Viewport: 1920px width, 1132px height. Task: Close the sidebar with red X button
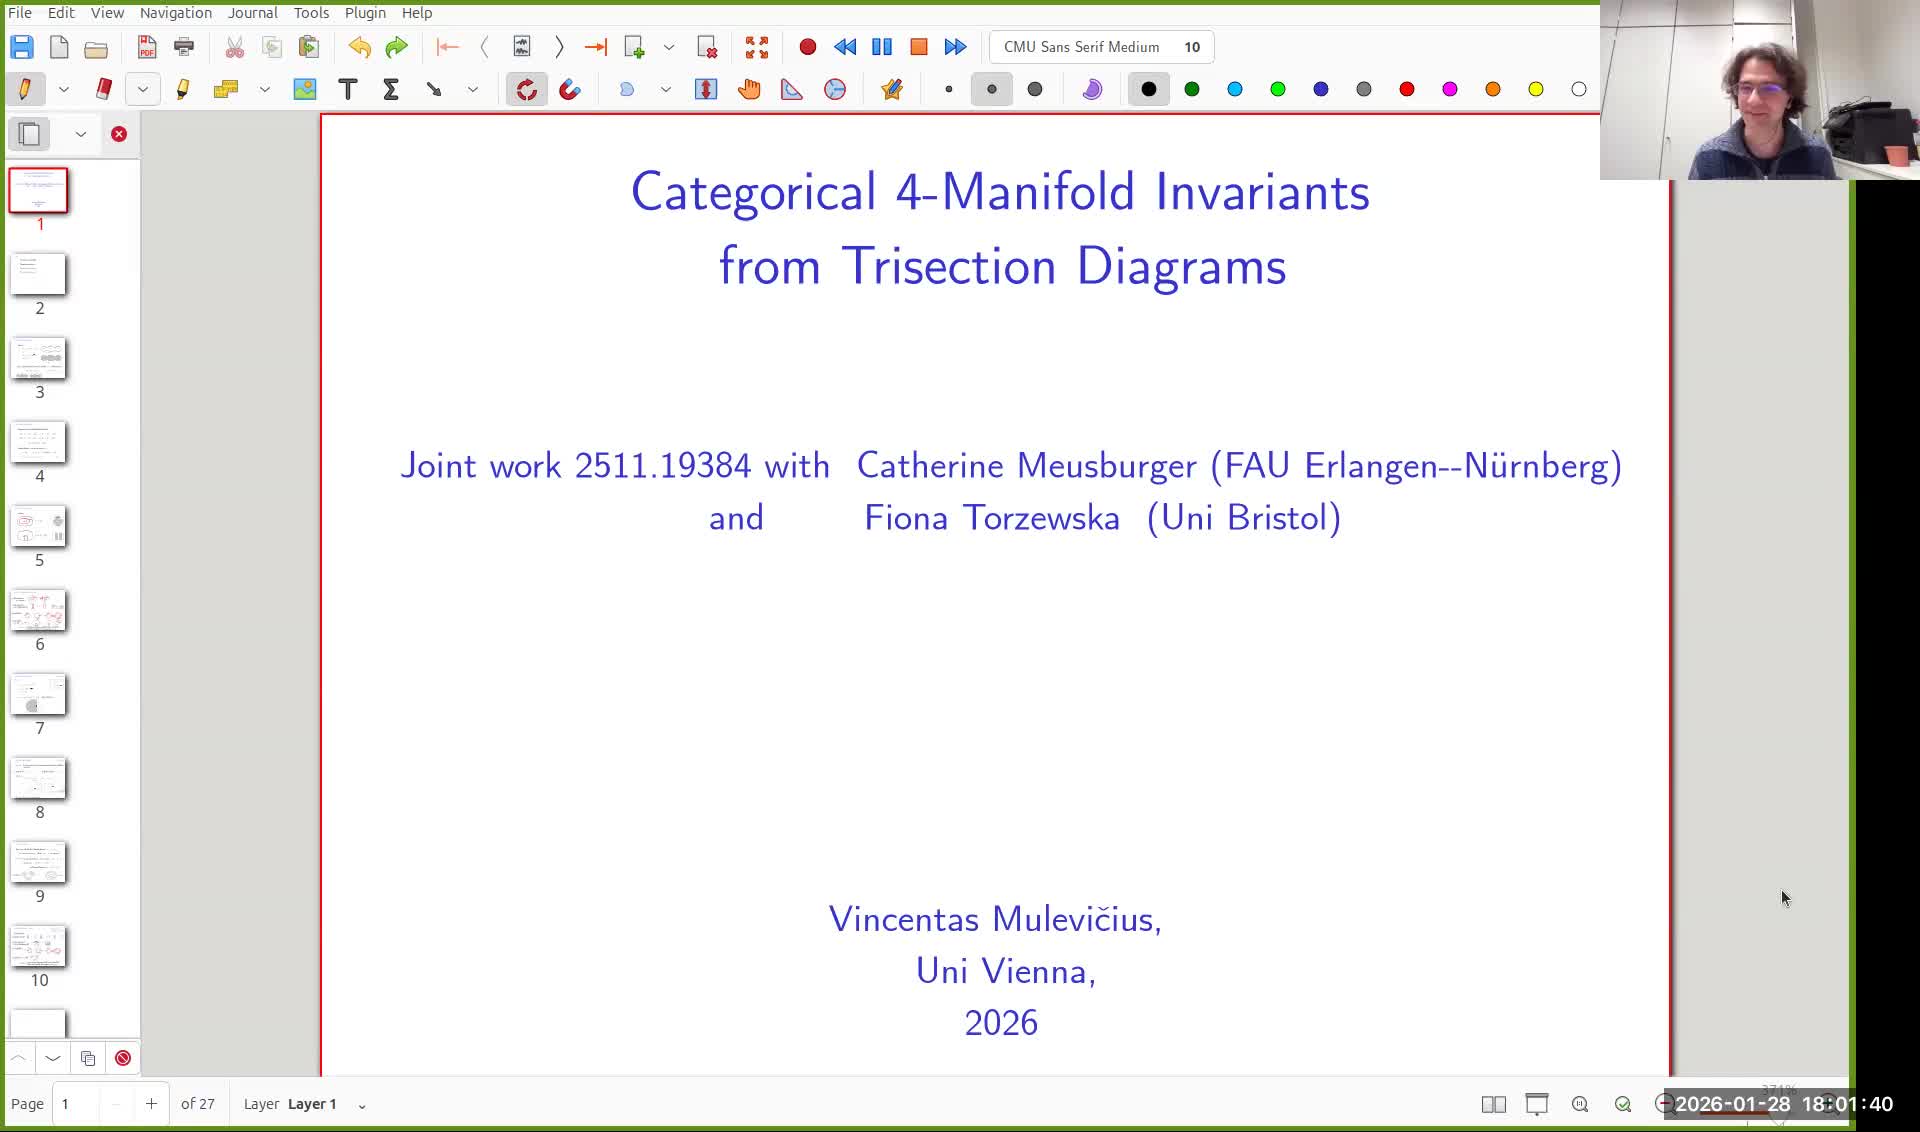[119, 134]
